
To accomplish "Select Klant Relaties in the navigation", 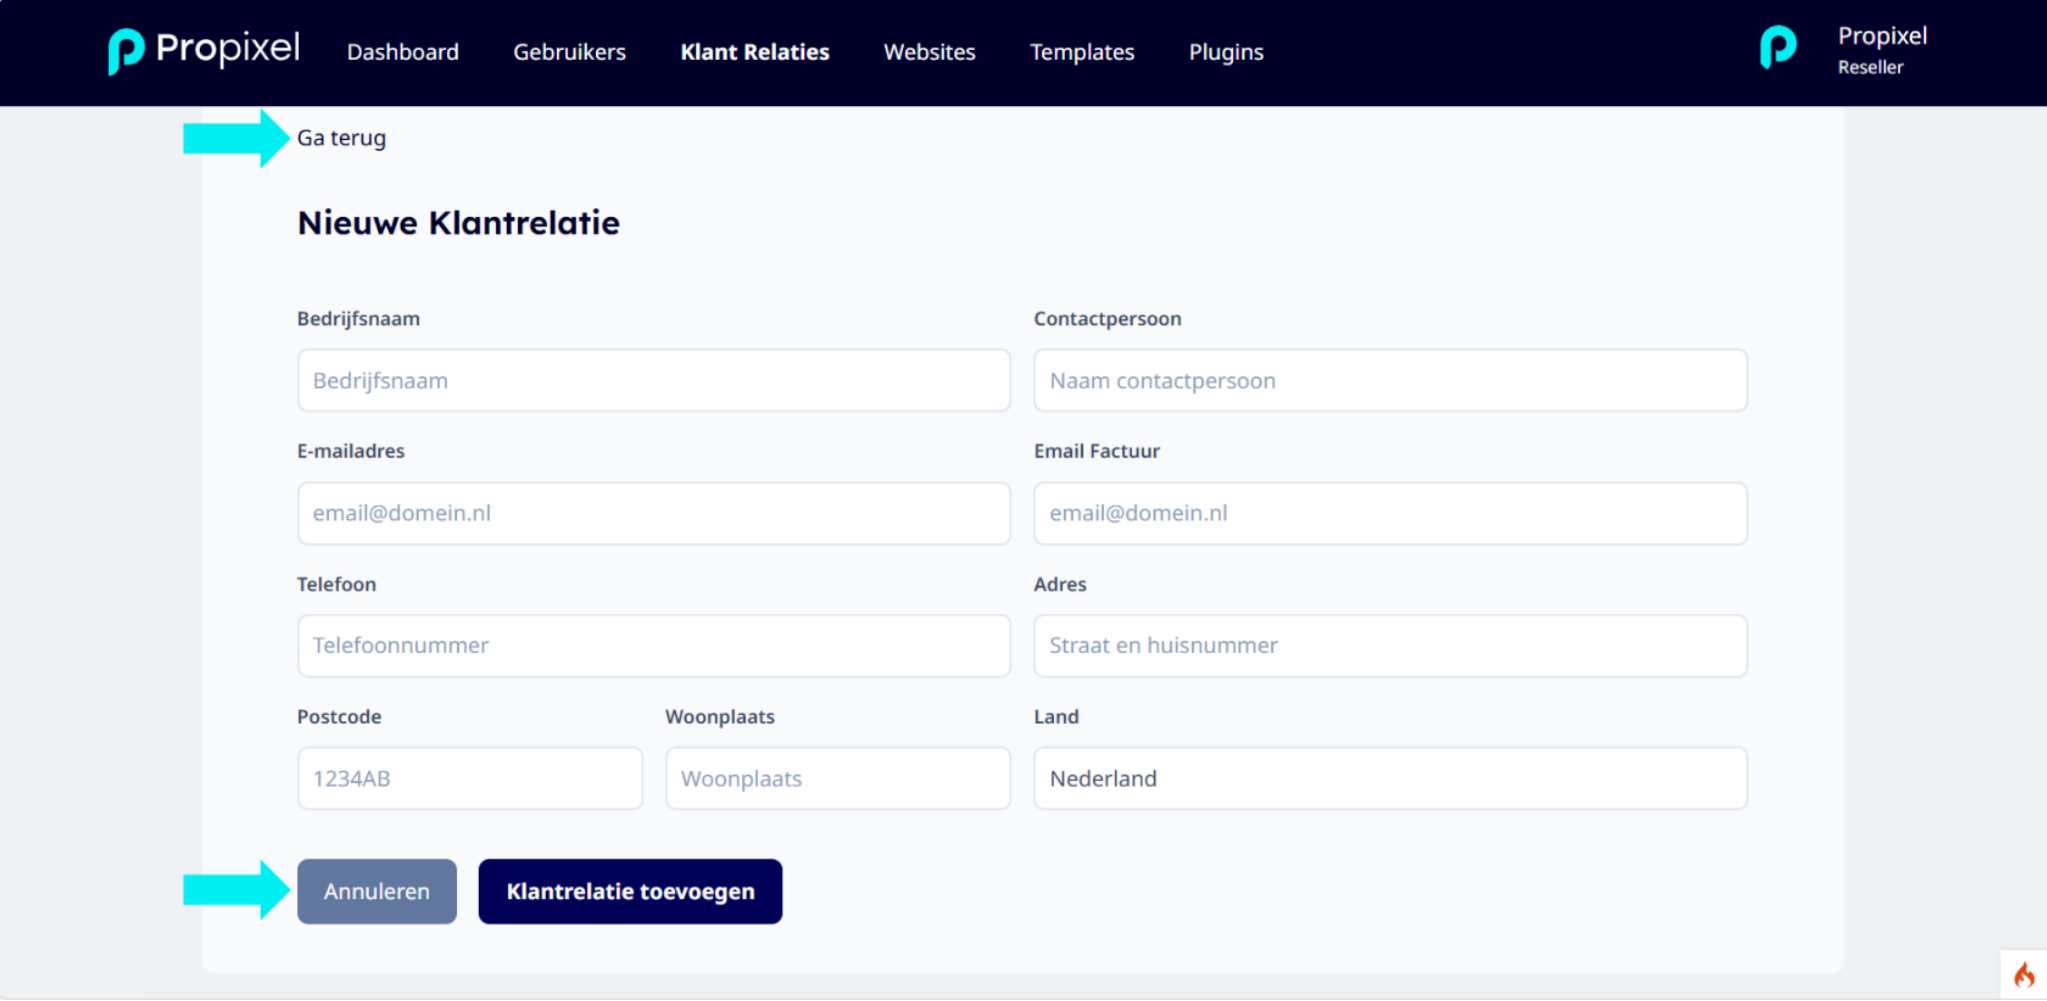I will click(755, 52).
